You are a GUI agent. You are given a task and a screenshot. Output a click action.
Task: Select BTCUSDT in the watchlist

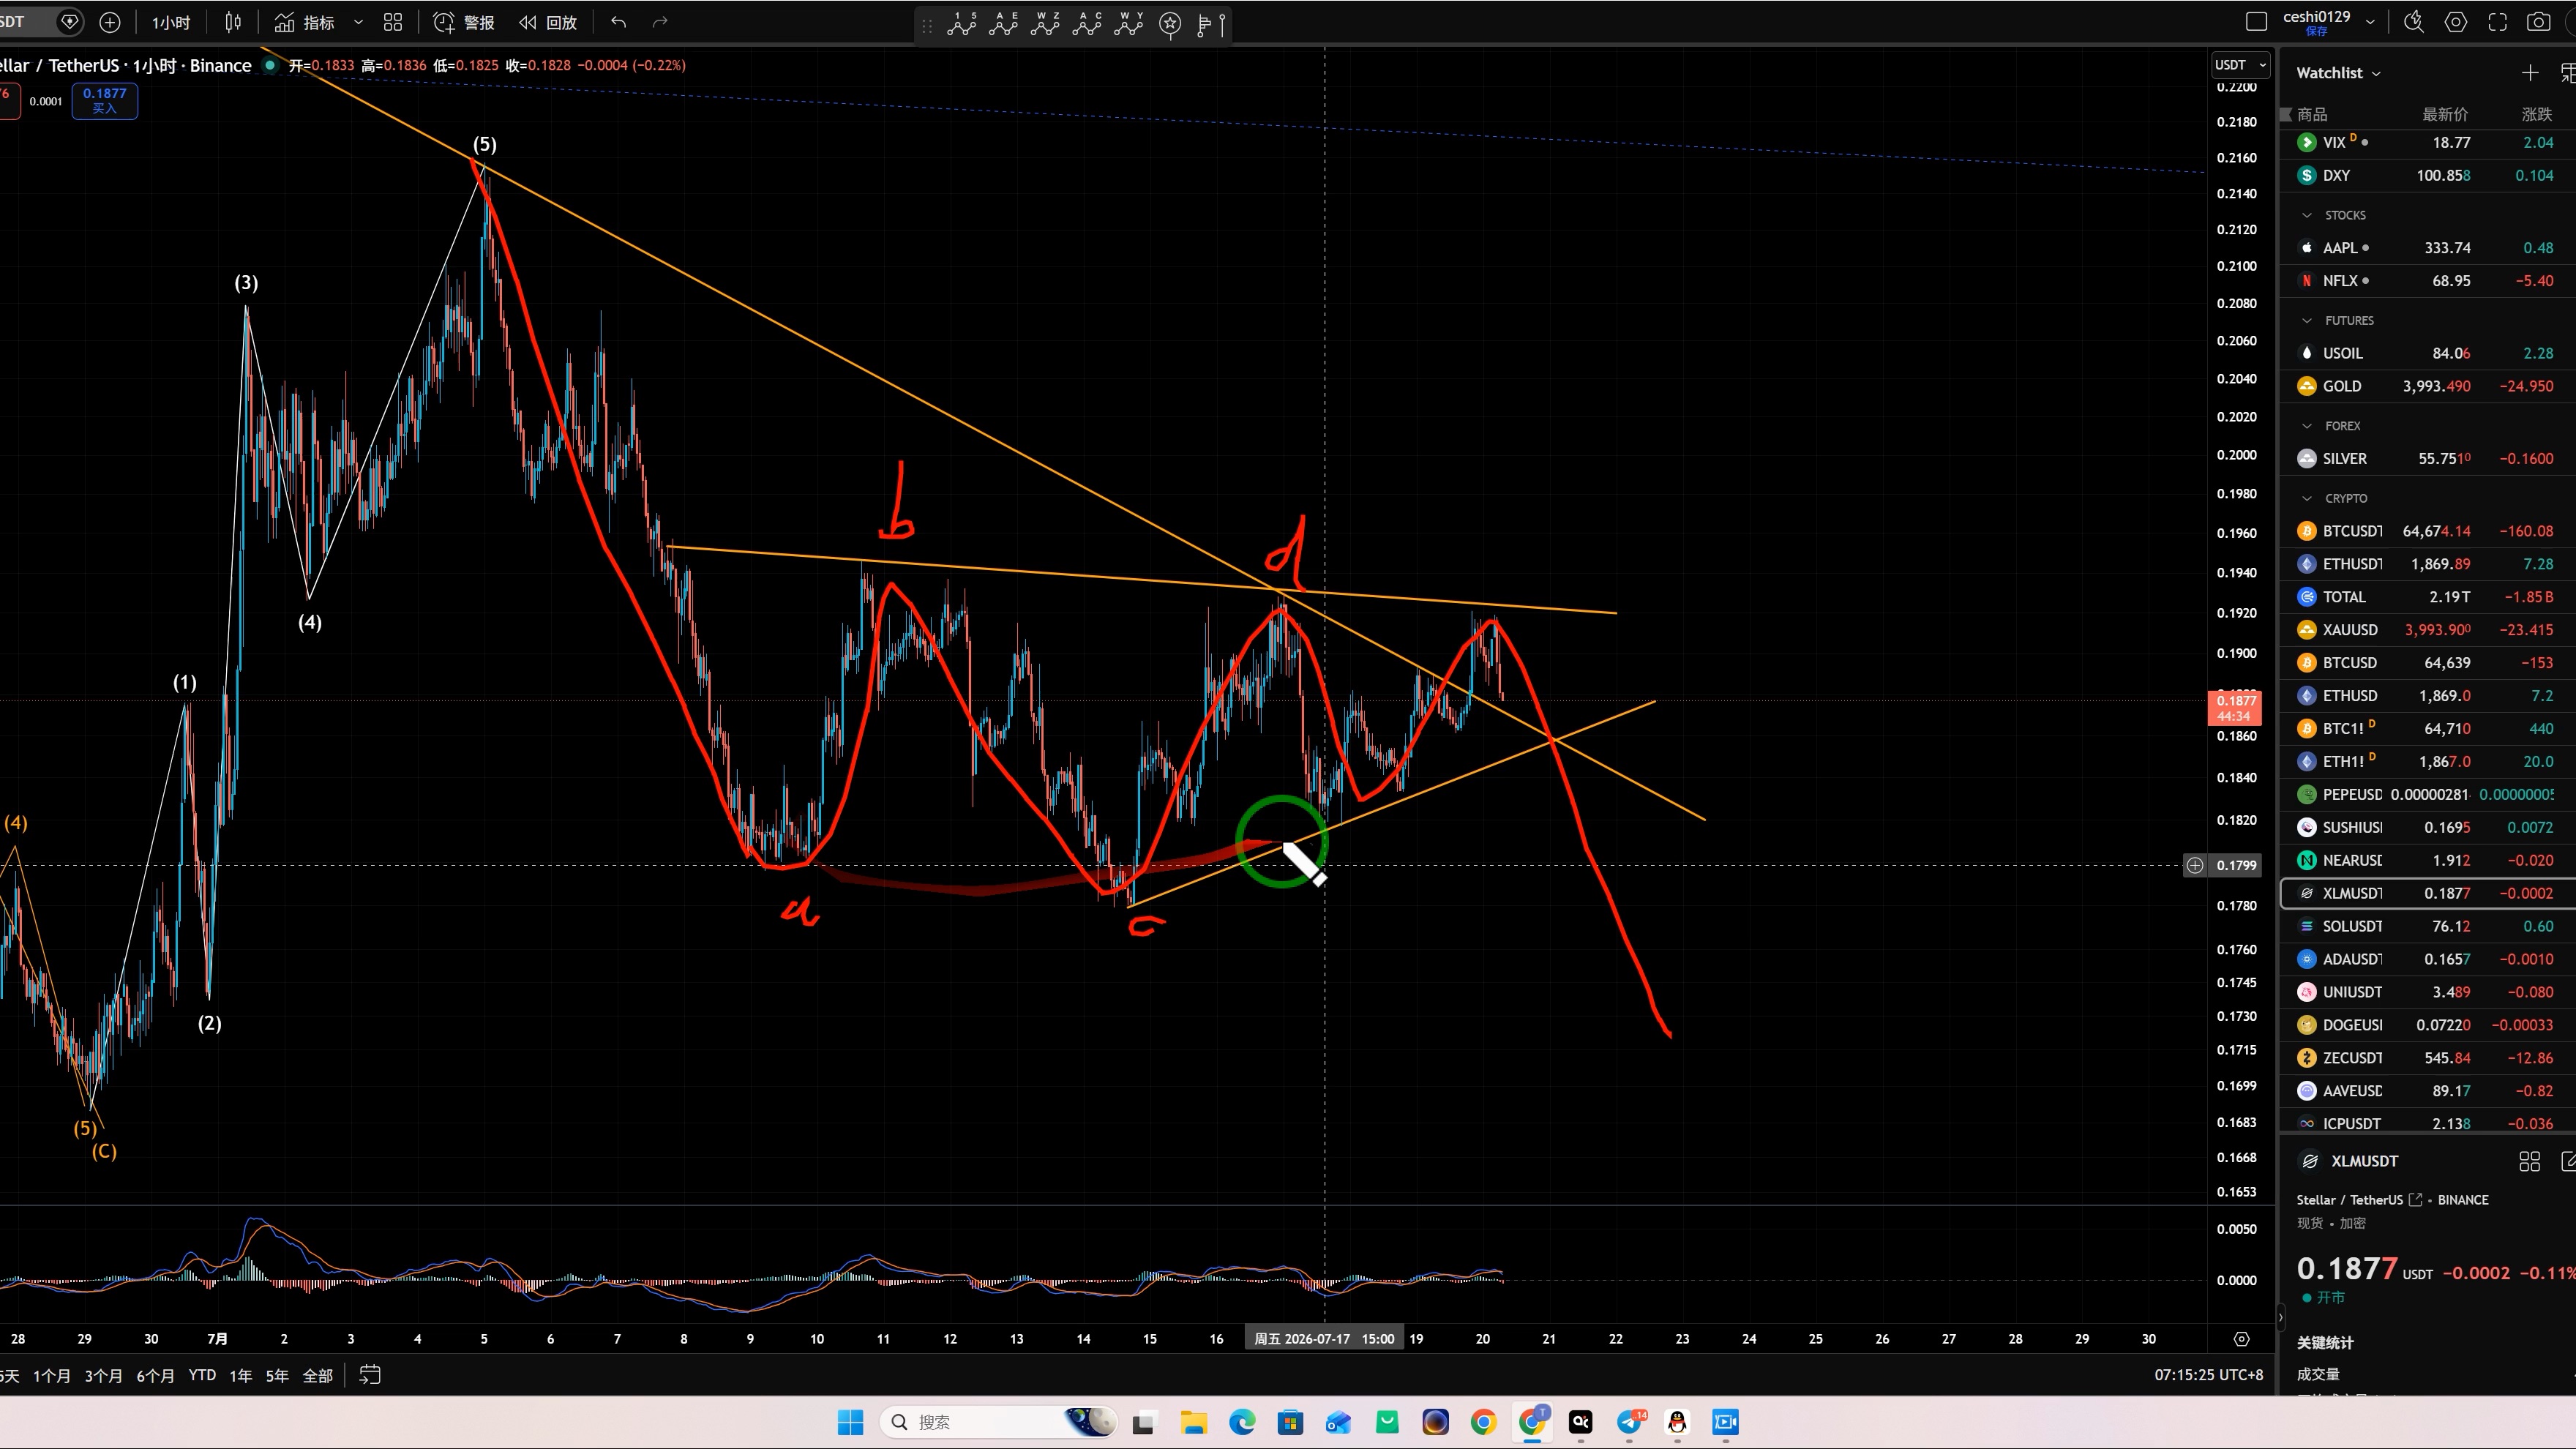2428,531
